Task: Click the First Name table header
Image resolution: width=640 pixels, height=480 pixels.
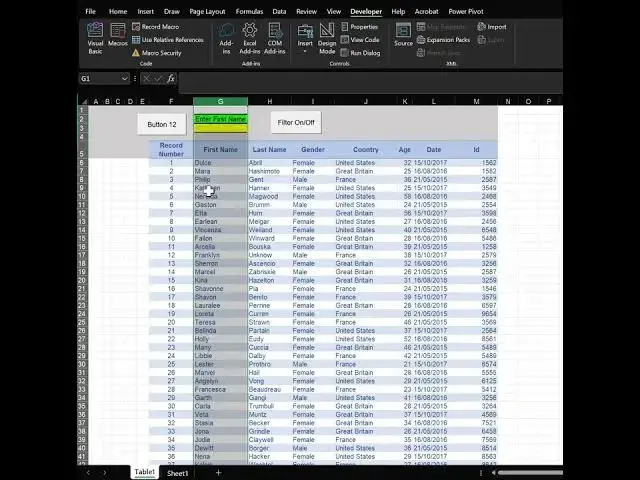Action: click(220, 149)
